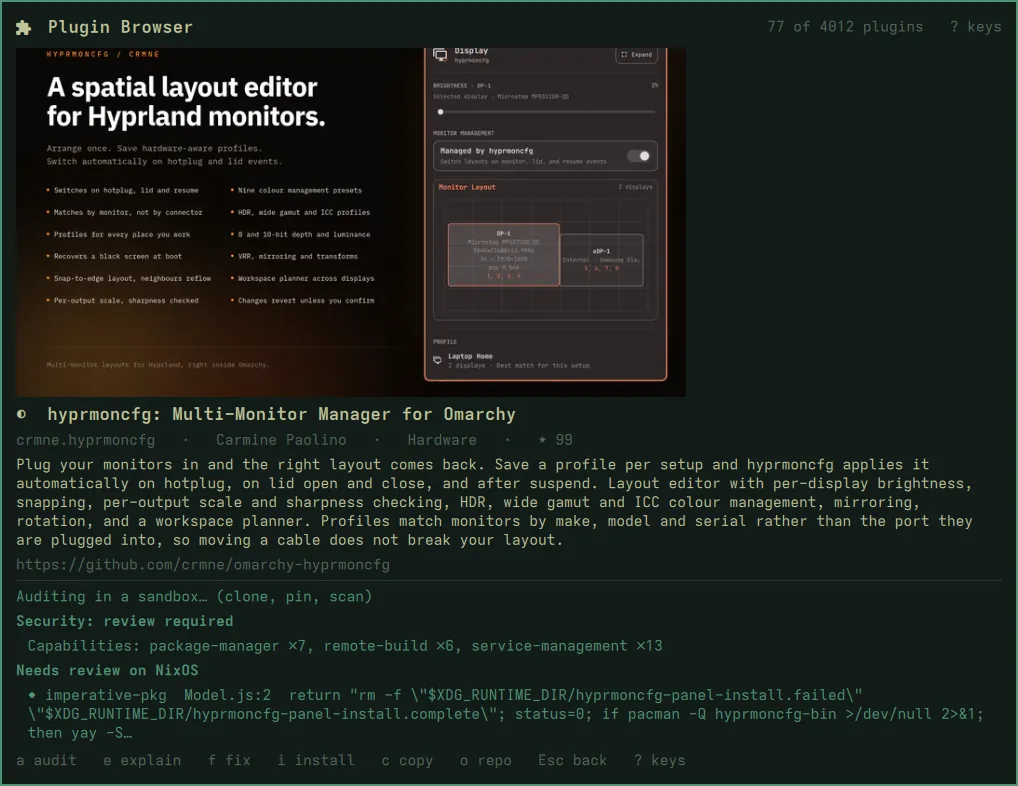Screen dimensions: 1018x786
Task: Run 'a audit' from footer
Action: click(x=46, y=760)
